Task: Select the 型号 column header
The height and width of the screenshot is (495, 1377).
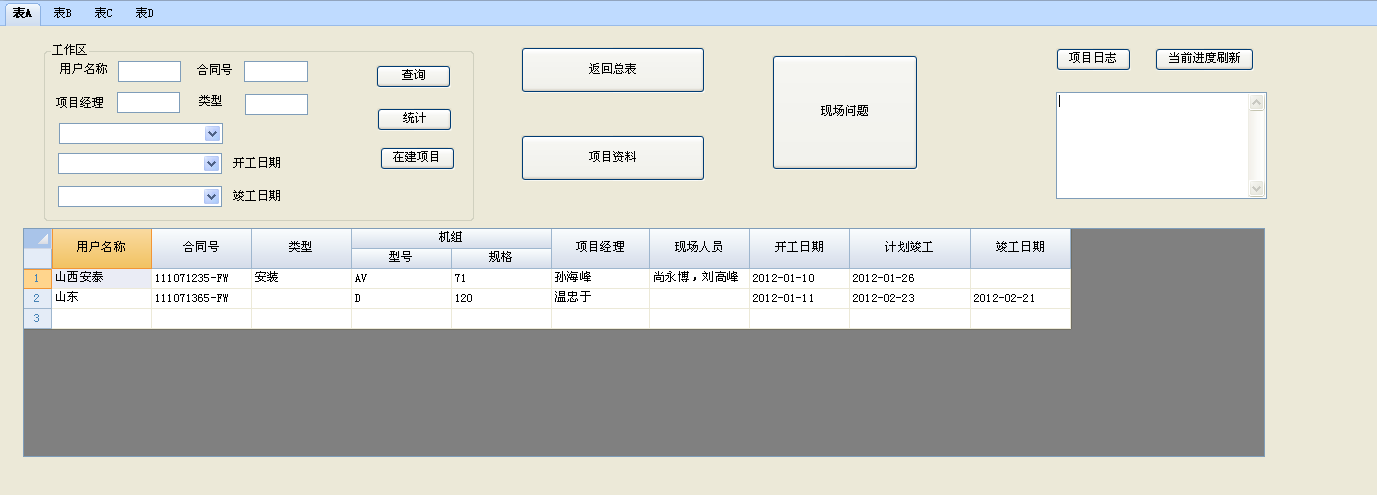Action: click(401, 258)
